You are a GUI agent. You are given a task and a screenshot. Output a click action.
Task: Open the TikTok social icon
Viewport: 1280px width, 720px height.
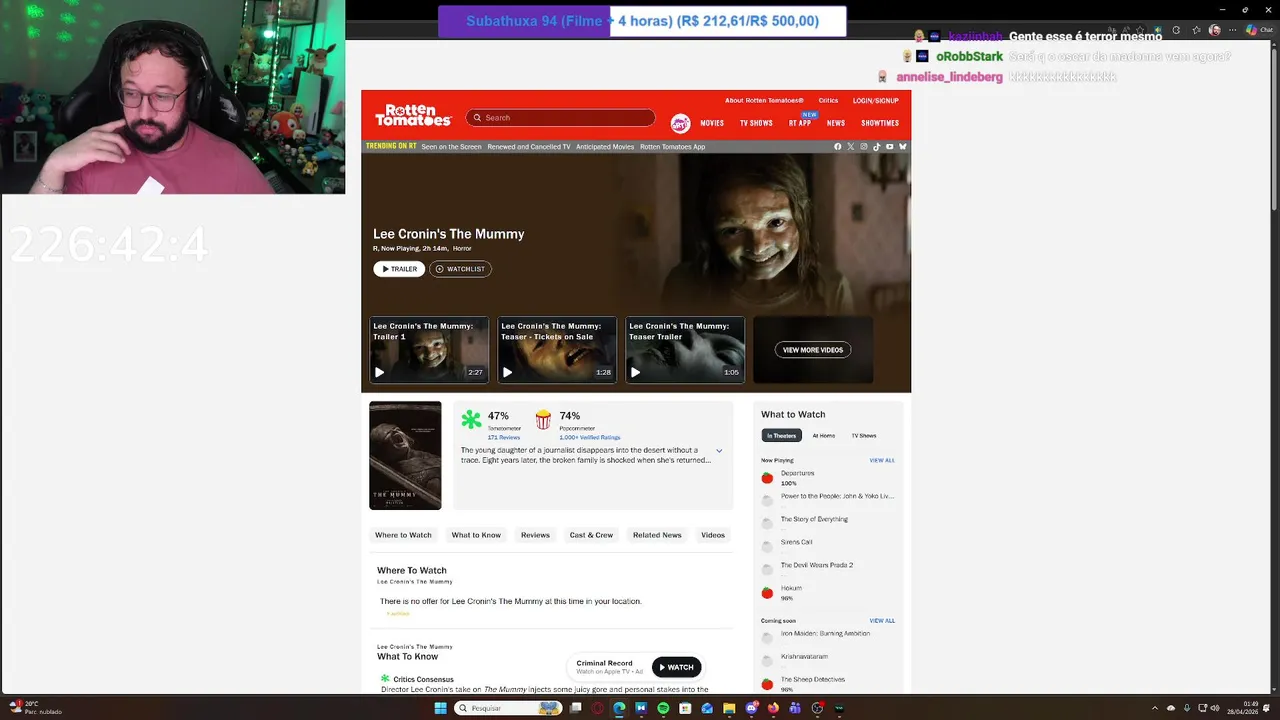click(x=877, y=147)
